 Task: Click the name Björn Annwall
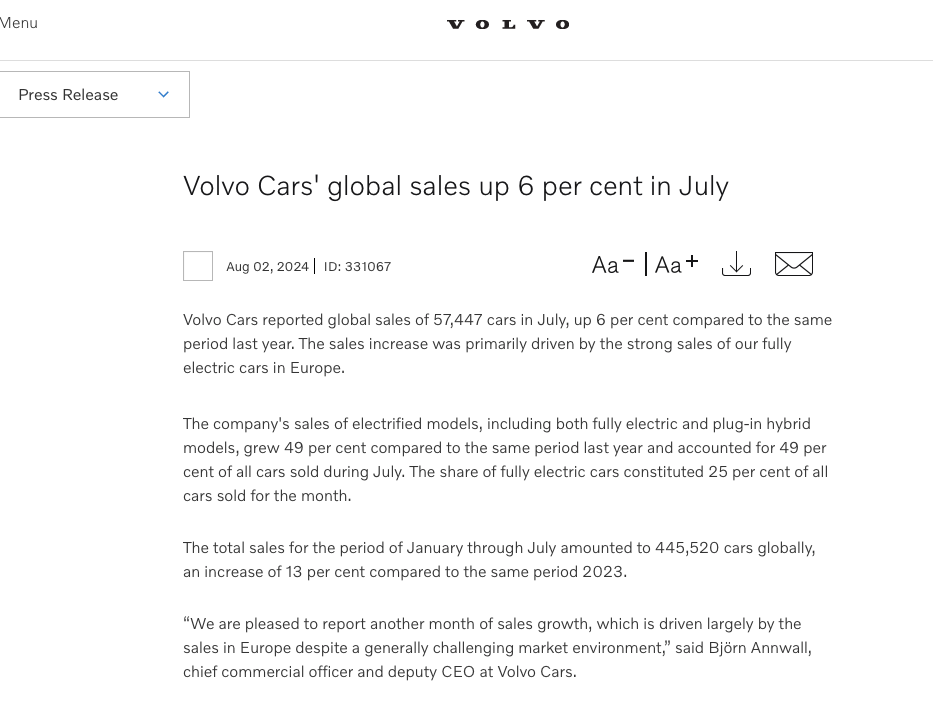coord(759,648)
